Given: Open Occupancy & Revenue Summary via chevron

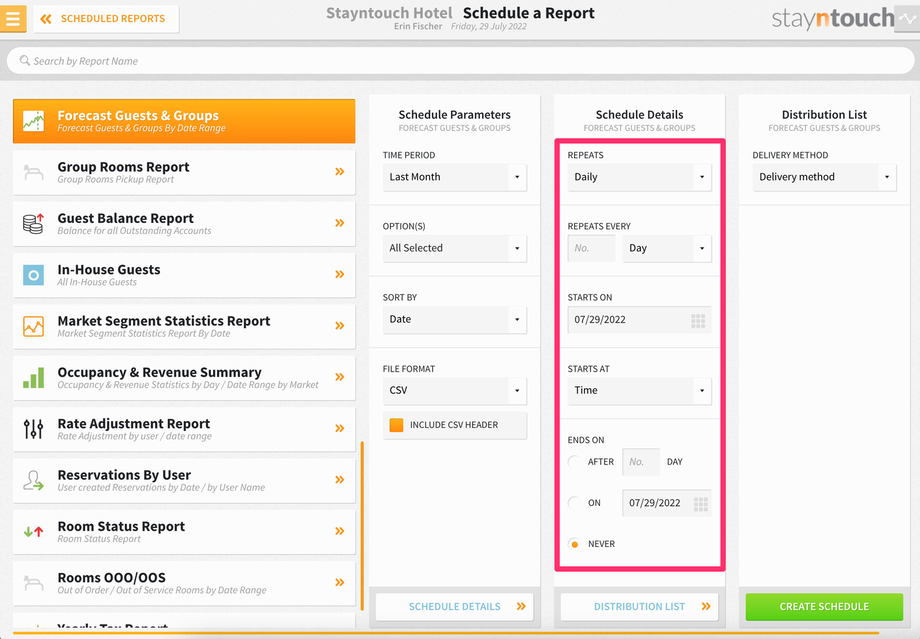Looking at the screenshot, I should click(x=340, y=377).
